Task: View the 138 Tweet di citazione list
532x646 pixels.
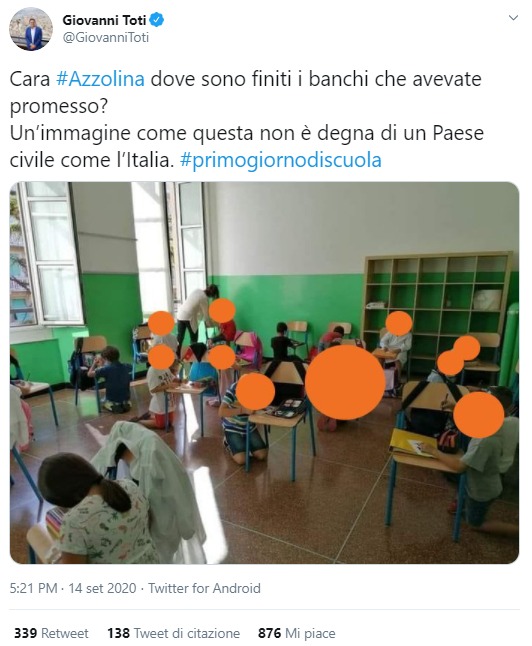Action: (173, 633)
